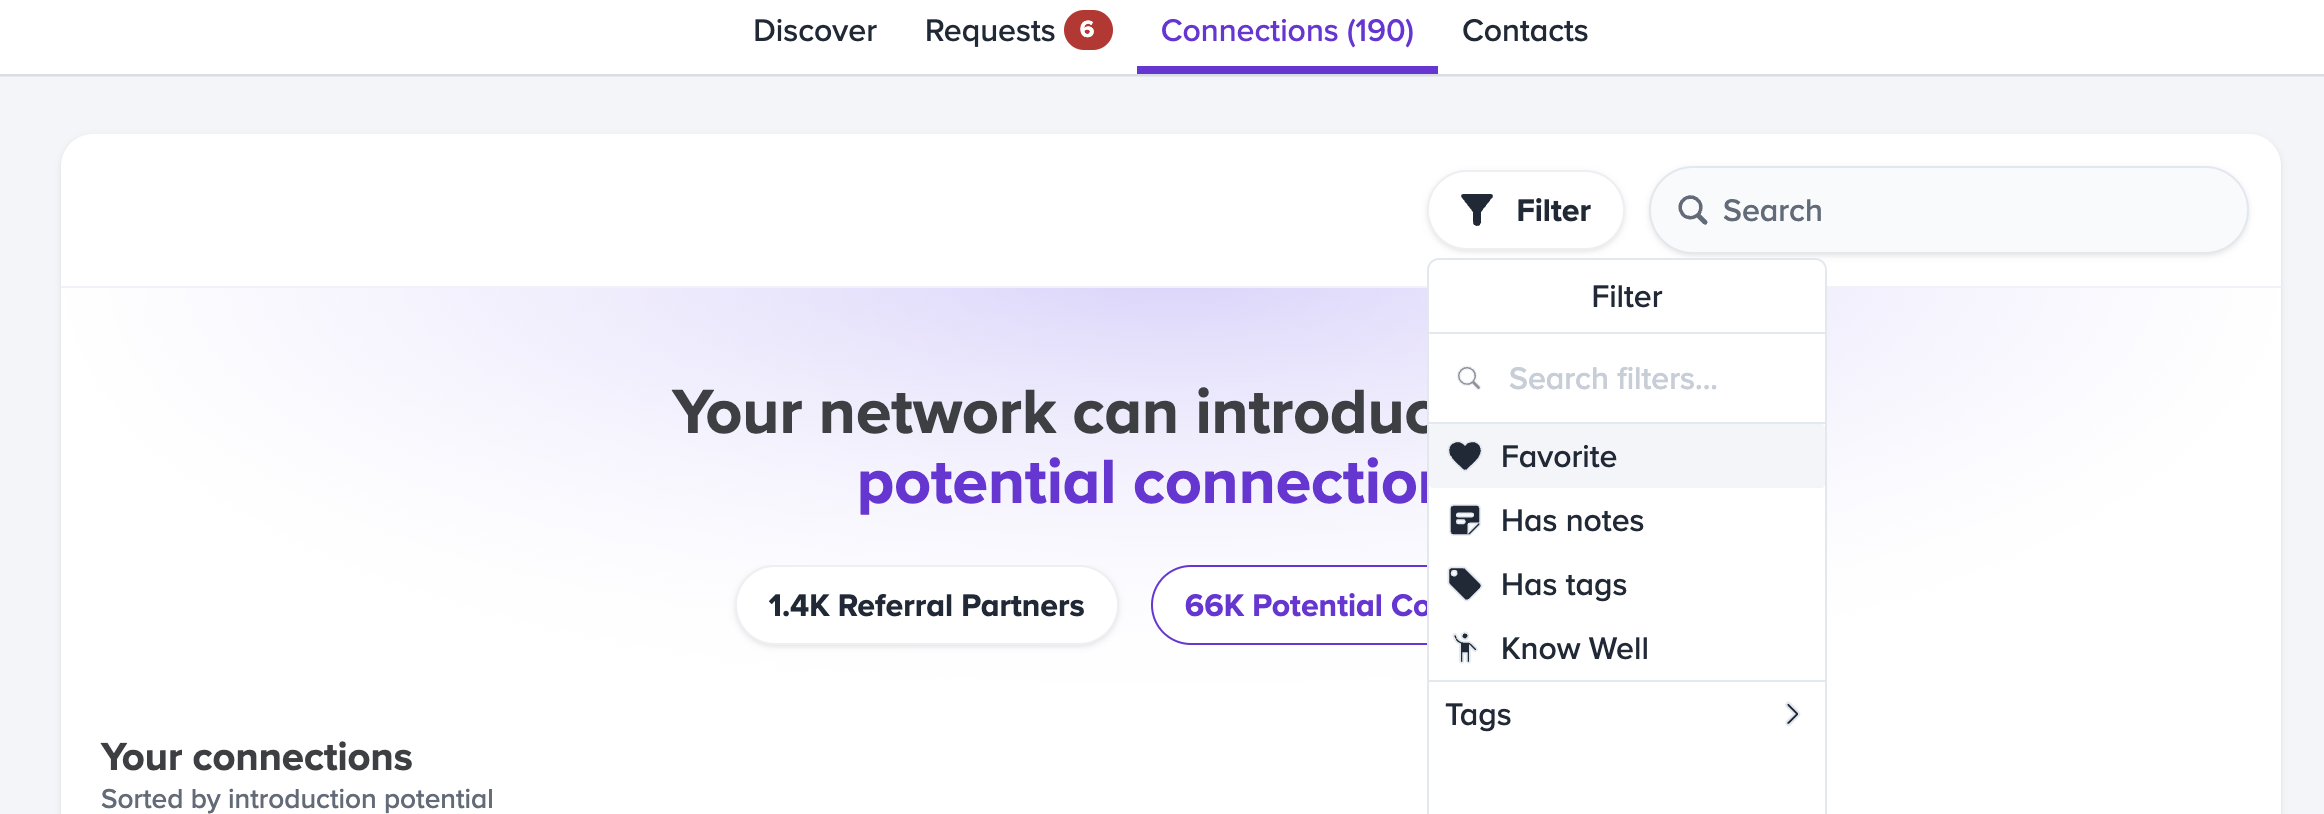Open the Contacts tab

[1524, 31]
